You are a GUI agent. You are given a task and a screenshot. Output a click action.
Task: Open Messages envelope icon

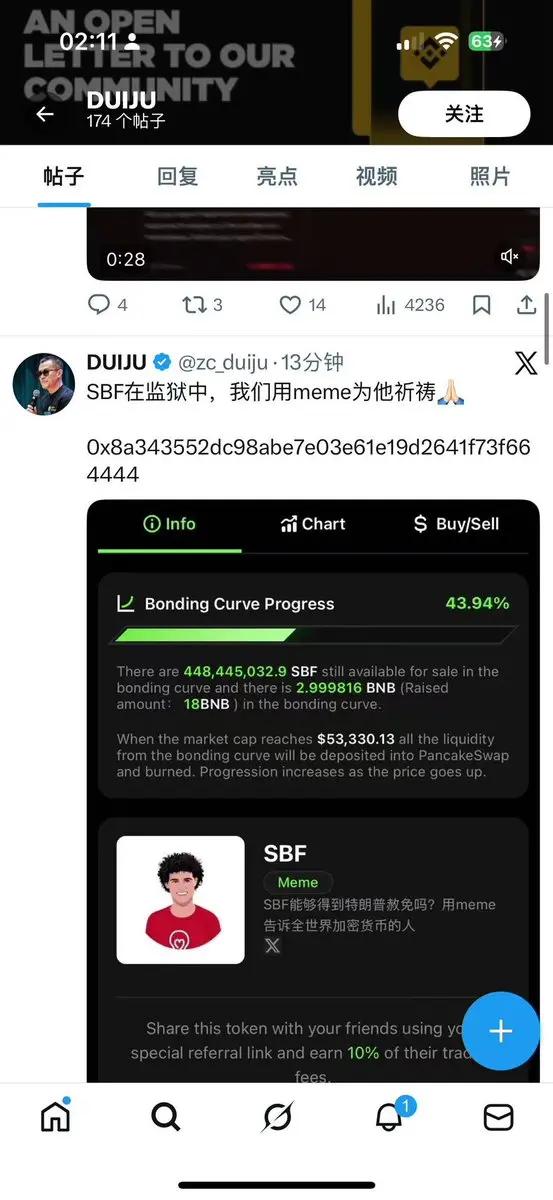point(498,1117)
